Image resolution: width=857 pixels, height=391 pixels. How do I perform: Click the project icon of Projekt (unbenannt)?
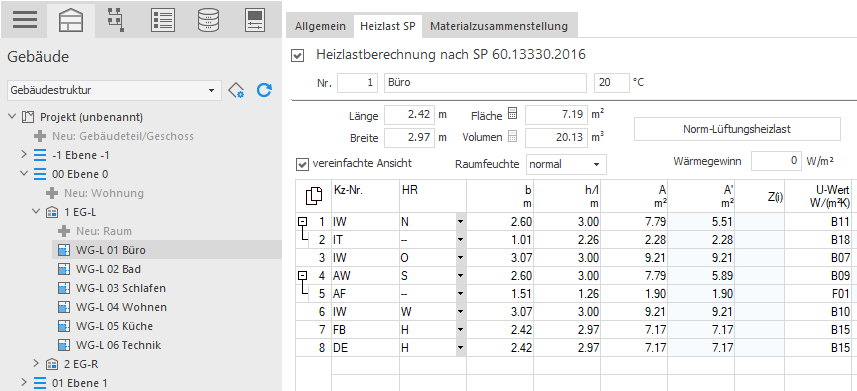coord(28,117)
